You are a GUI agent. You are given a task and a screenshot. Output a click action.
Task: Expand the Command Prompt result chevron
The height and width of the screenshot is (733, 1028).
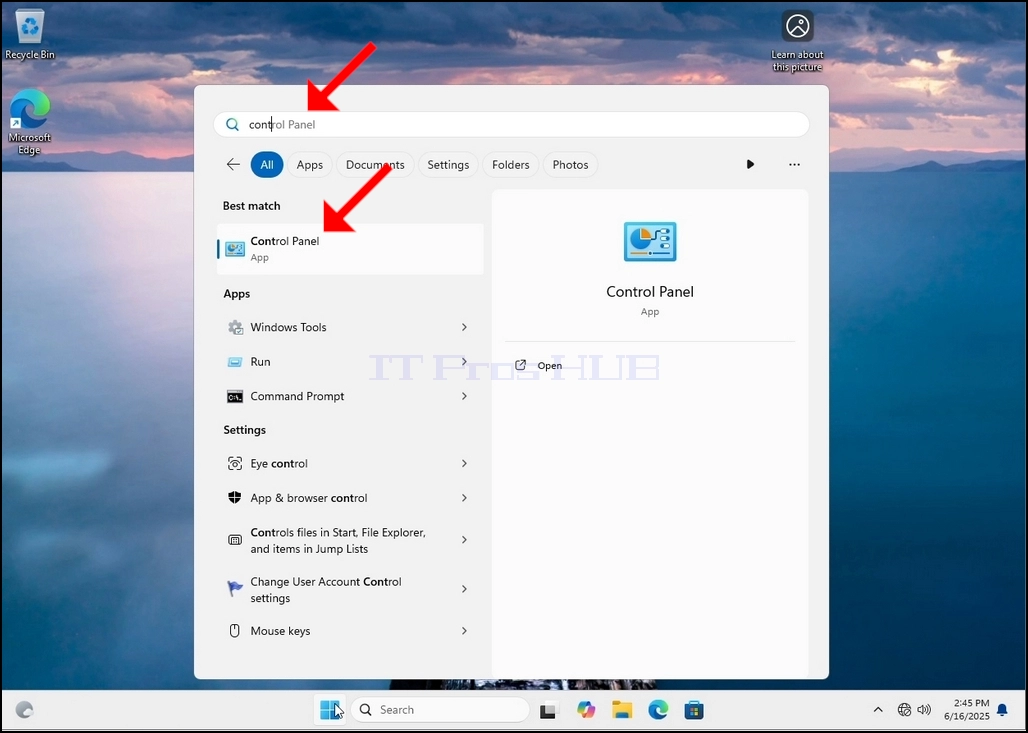tap(464, 397)
